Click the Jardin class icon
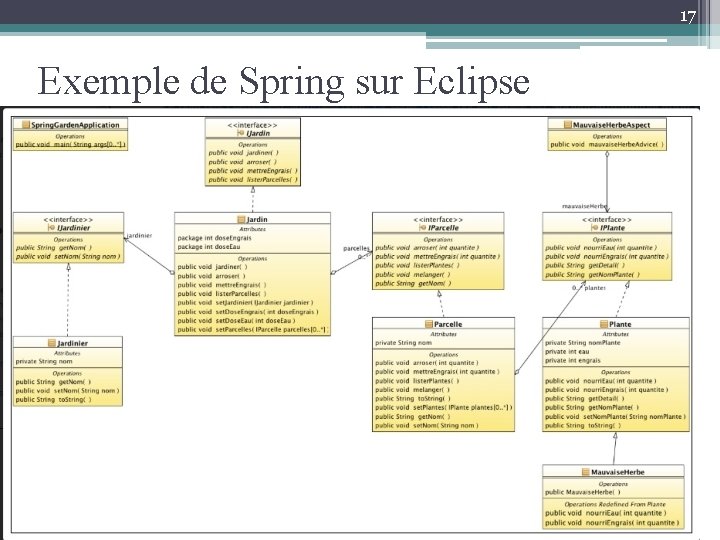720x540 pixels. 241,219
